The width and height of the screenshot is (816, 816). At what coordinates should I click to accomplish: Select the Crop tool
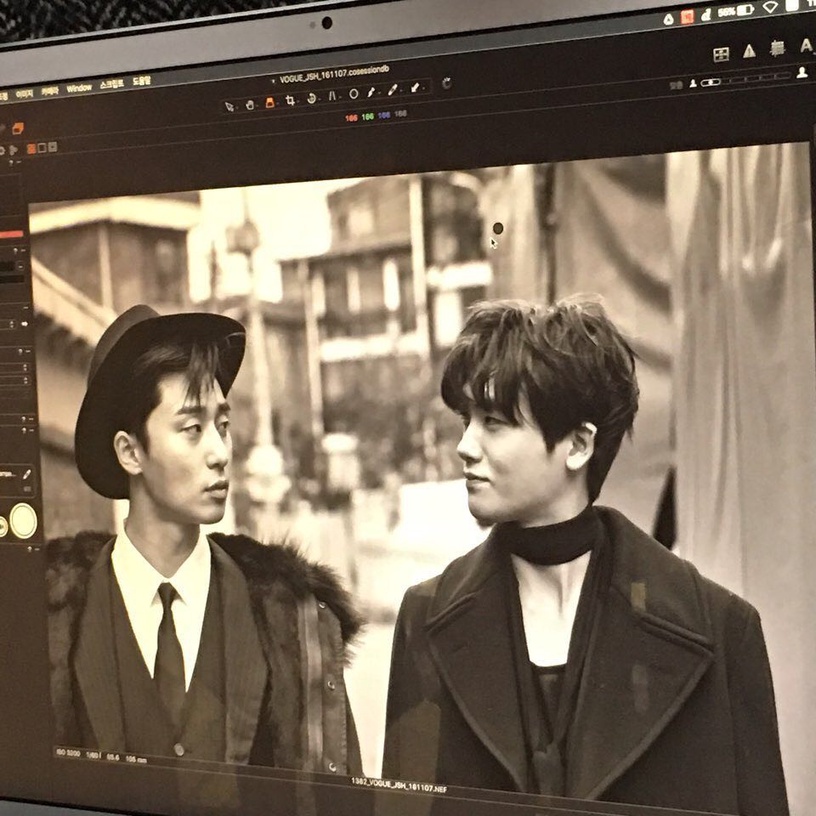(290, 100)
